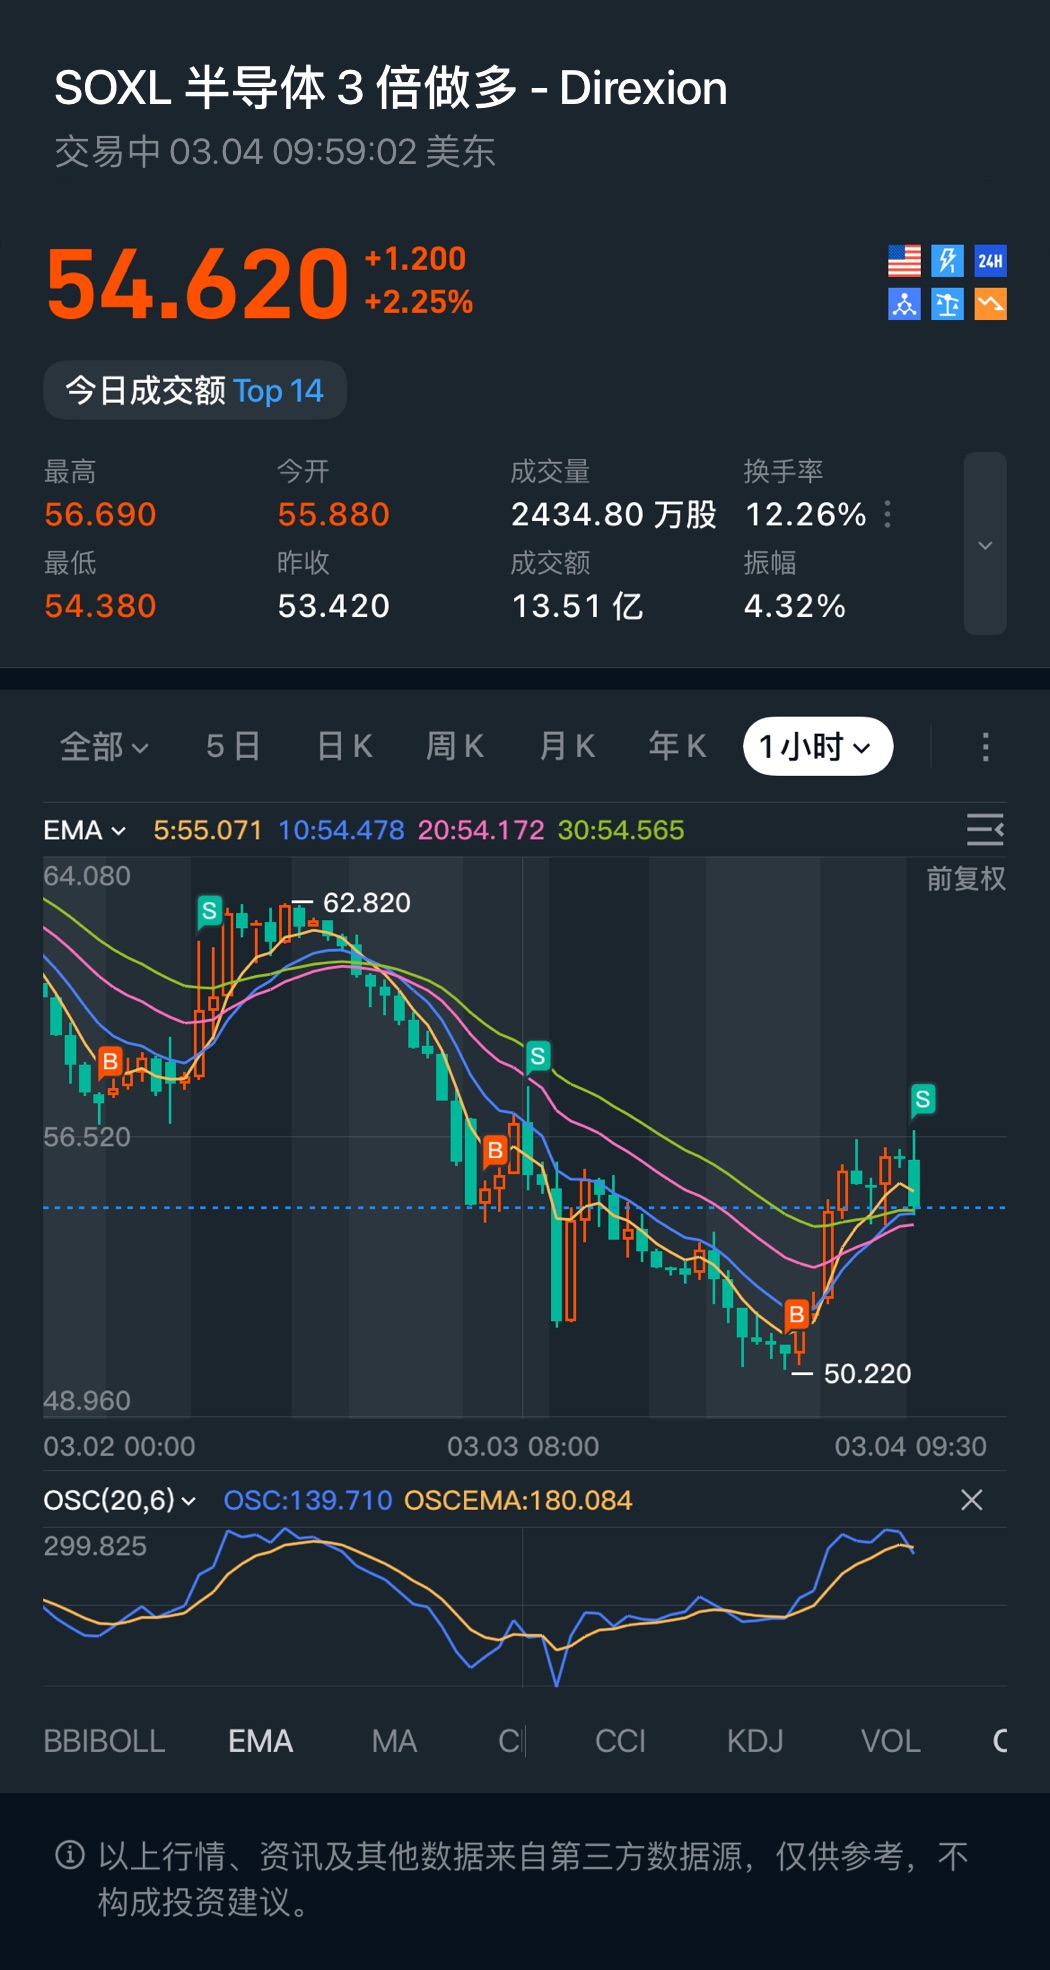Tap the 今日成交额 Top 14 button
This screenshot has width=1050, height=1970.
(195, 390)
